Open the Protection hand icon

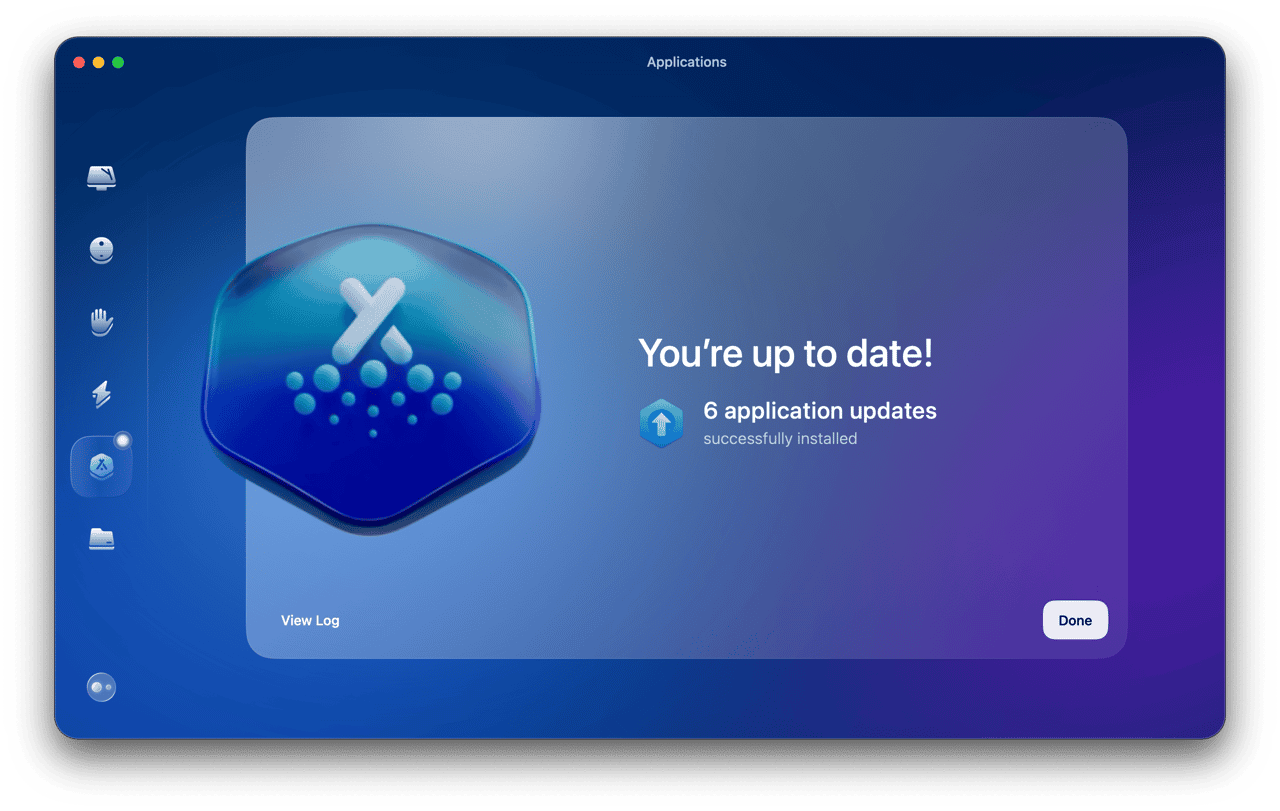tap(101, 322)
